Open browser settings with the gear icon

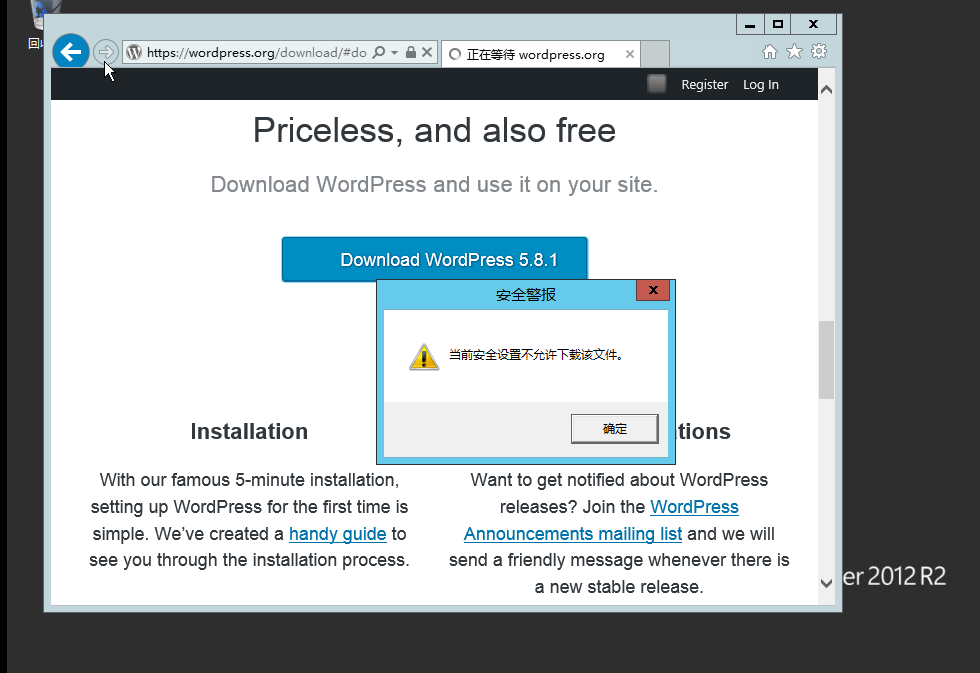819,49
